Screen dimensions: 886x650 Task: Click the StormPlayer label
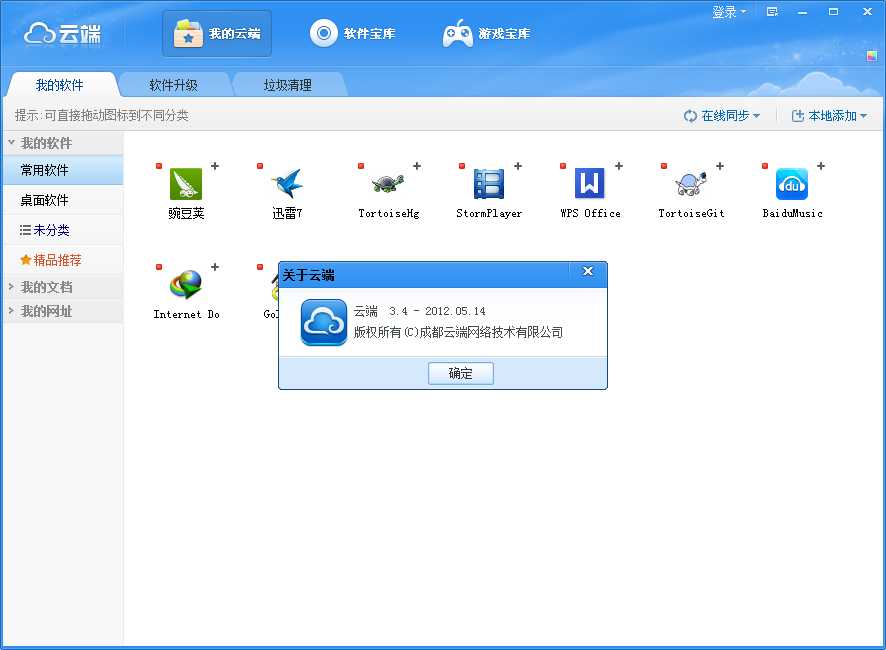(489, 214)
